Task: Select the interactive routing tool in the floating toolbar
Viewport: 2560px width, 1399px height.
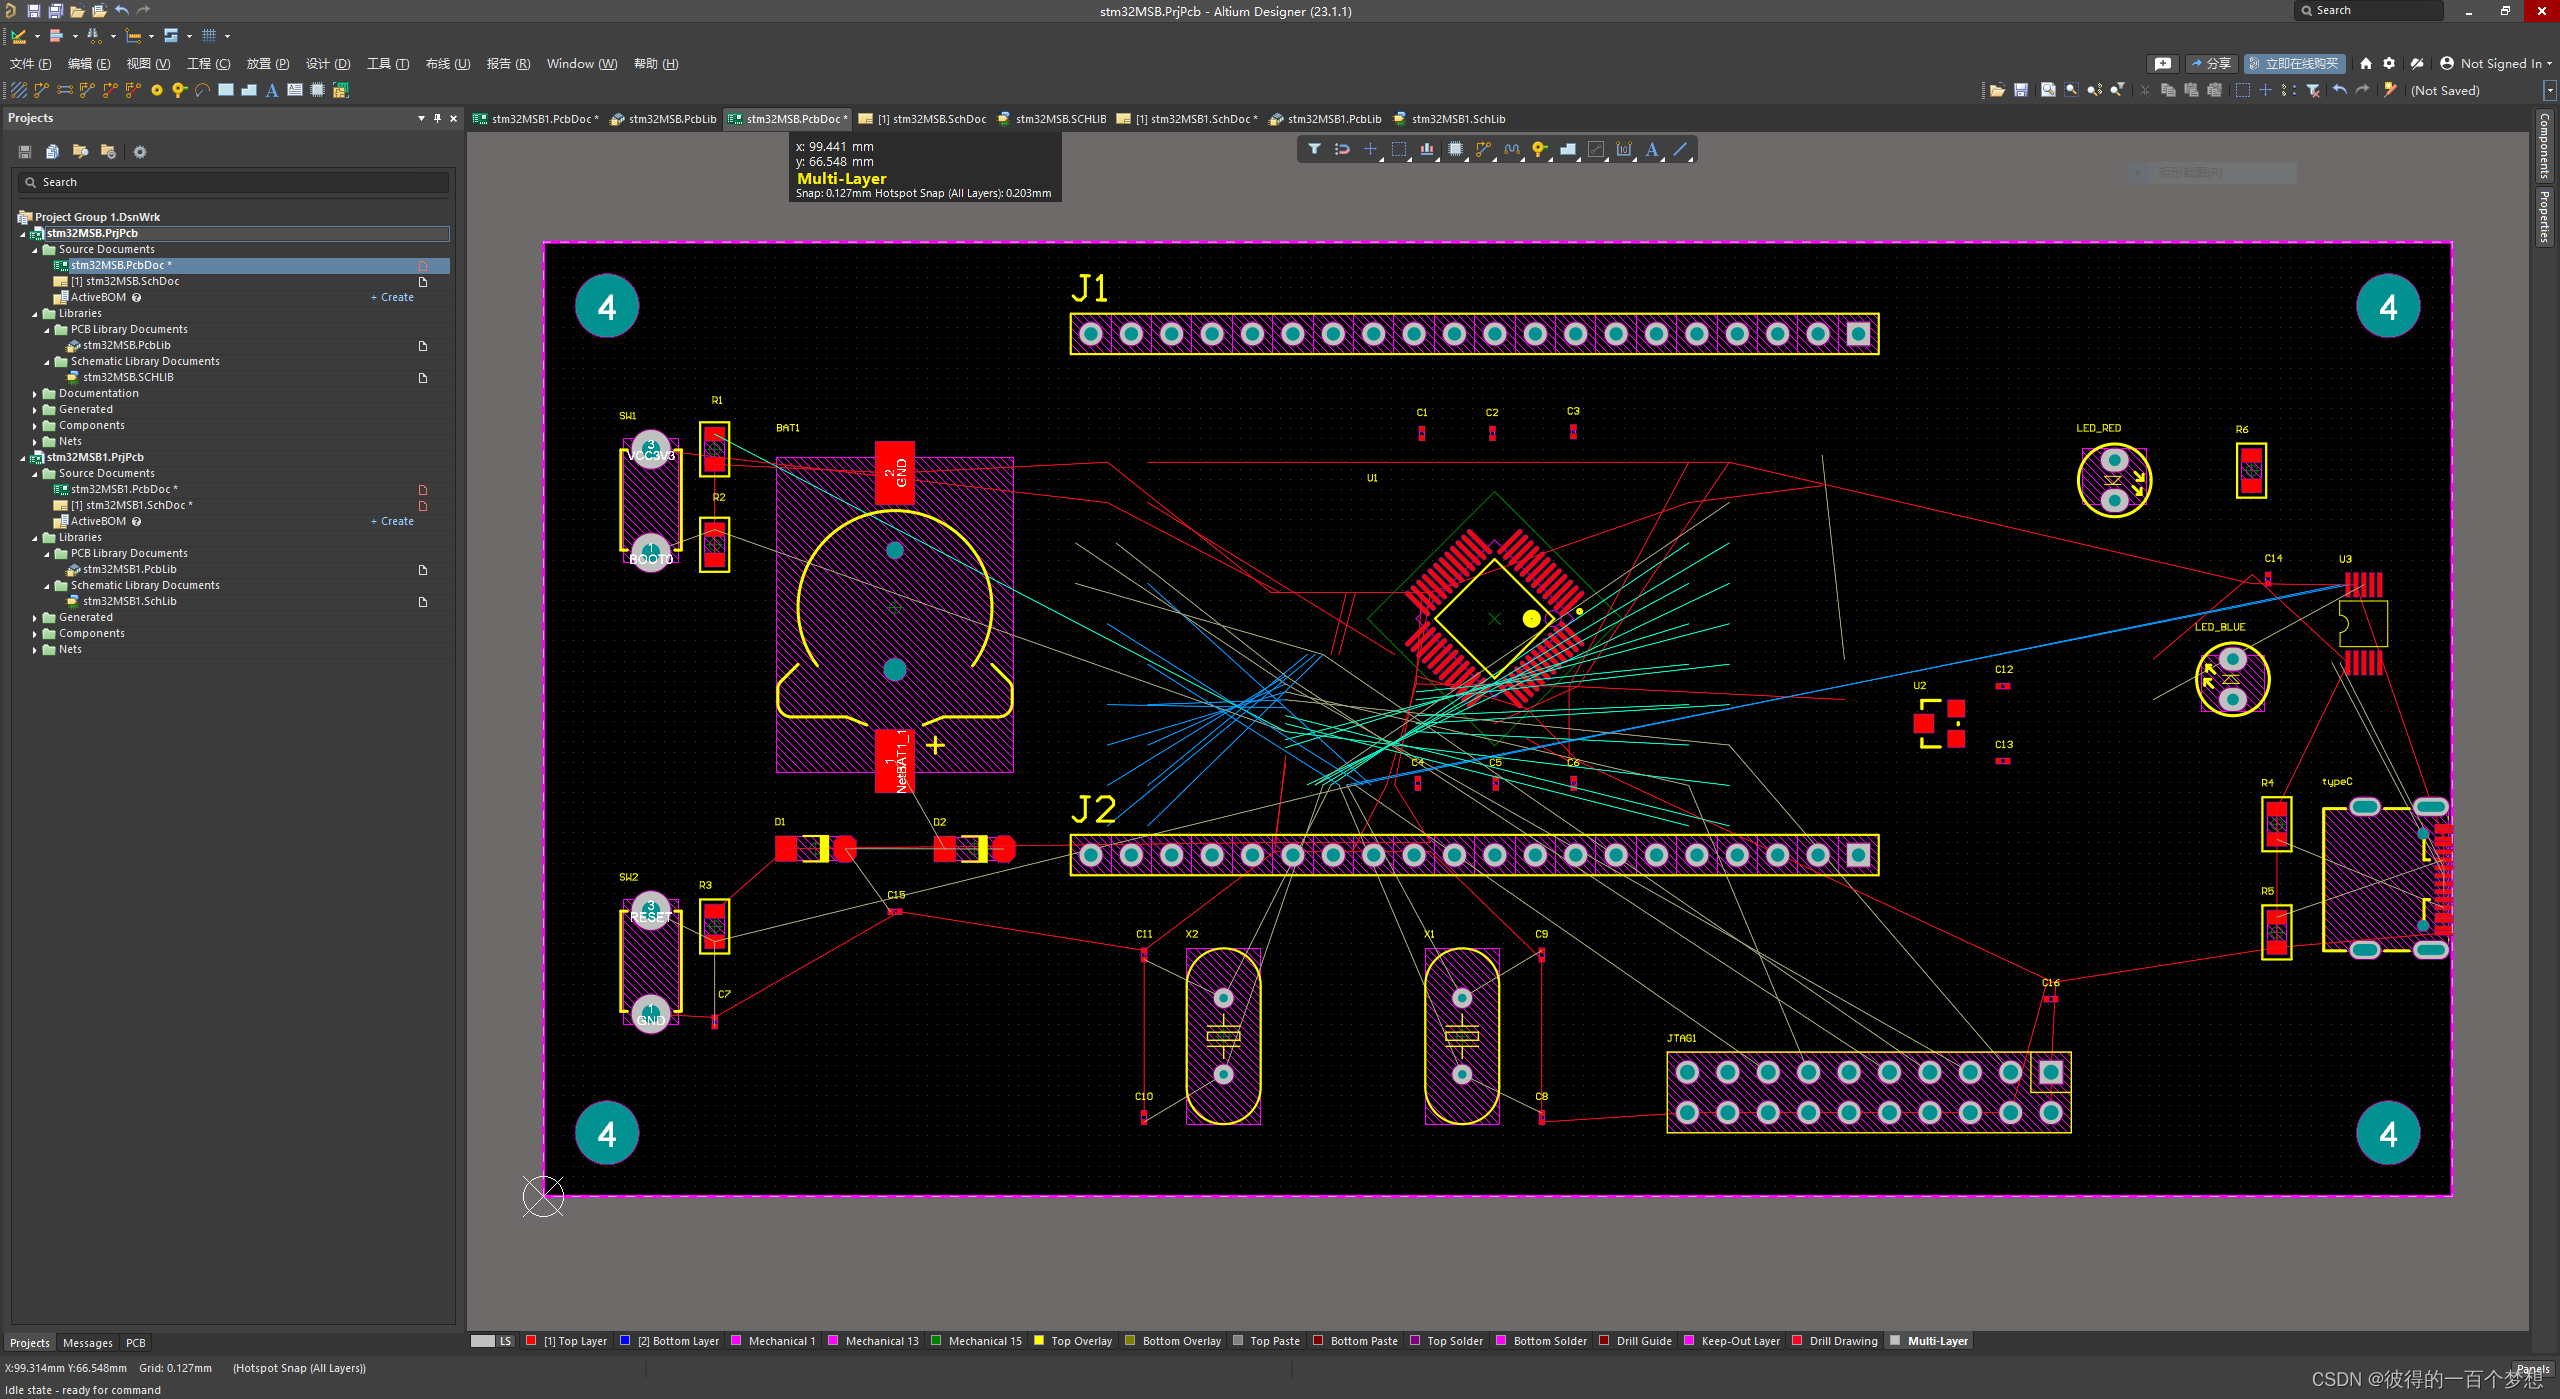Action: coord(1483,150)
